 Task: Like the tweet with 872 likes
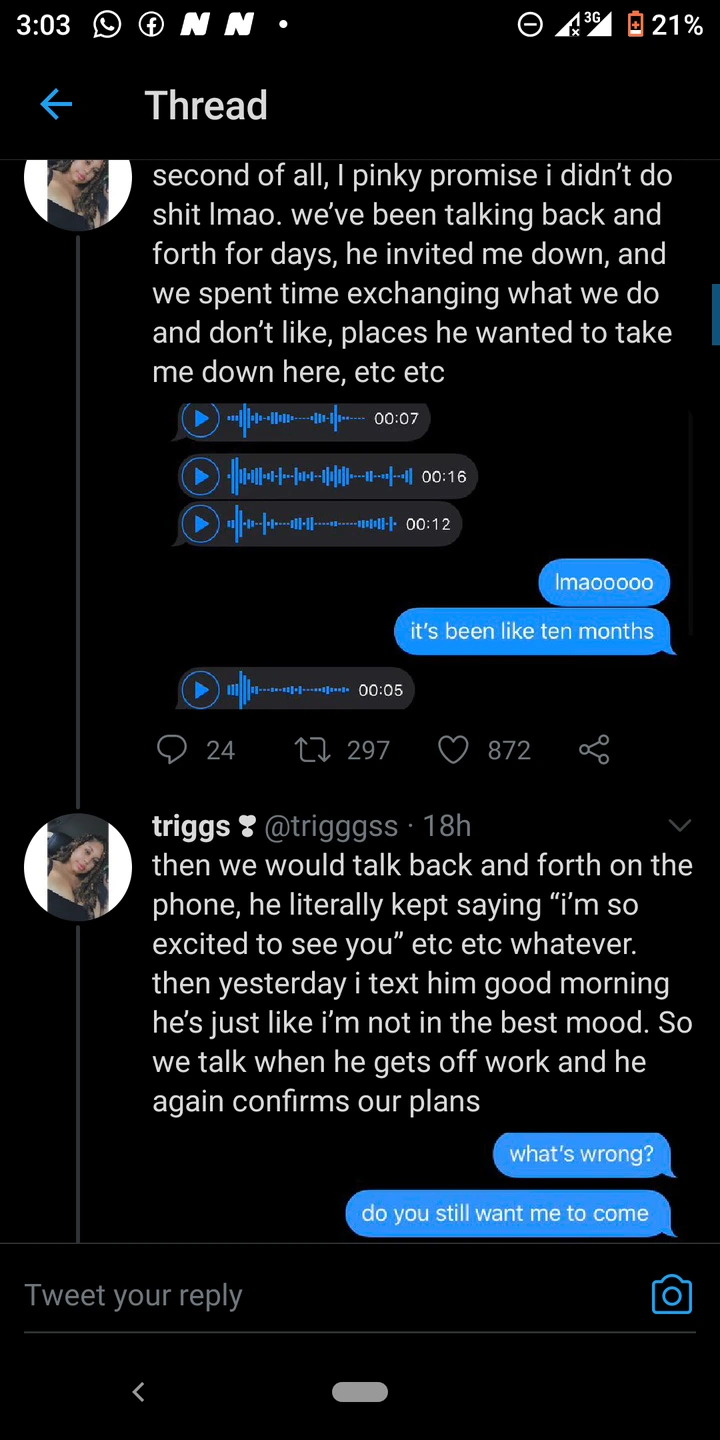pos(453,749)
